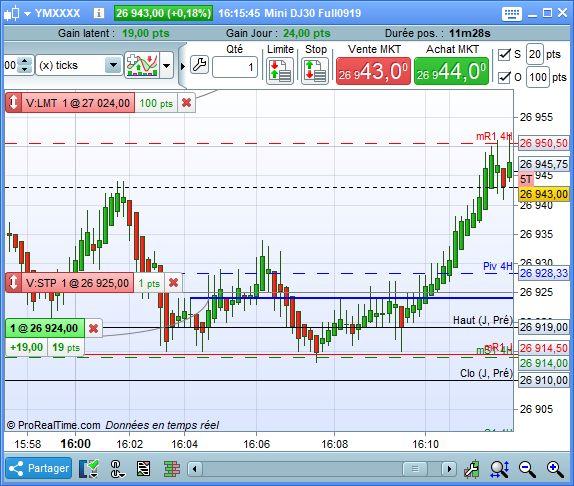Toggle the S stop checkbox
This screenshot has width=574, height=486.
(x=504, y=55)
